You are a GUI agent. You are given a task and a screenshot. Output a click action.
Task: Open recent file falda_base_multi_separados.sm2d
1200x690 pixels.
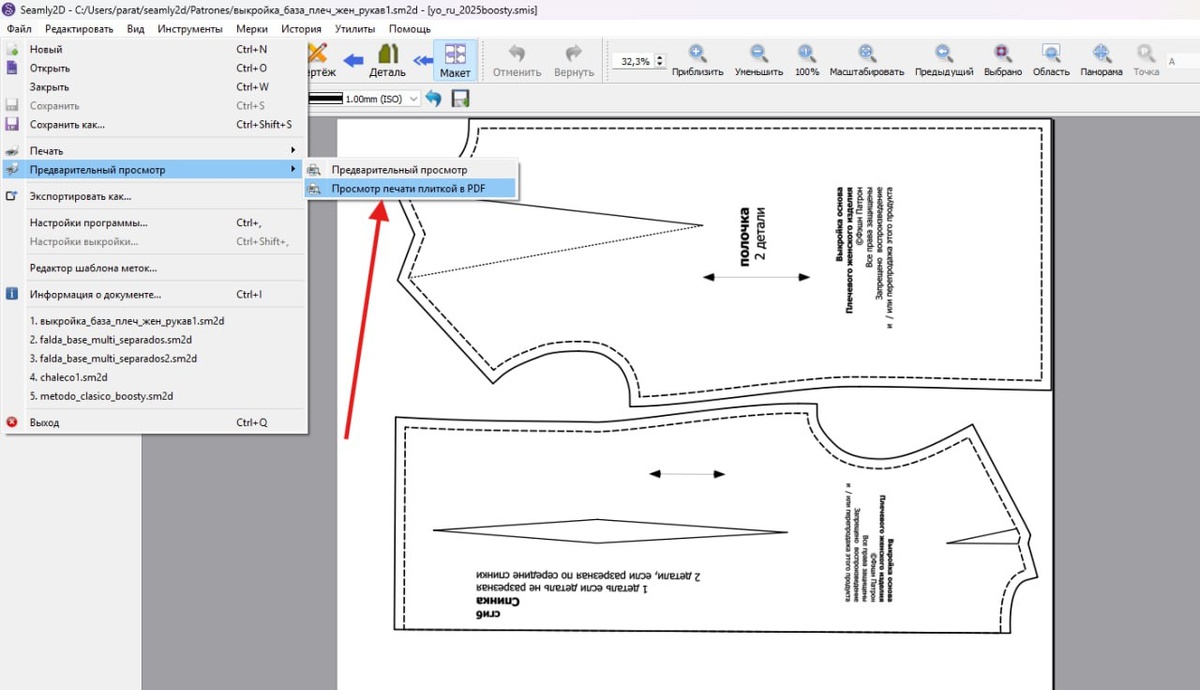154,340
